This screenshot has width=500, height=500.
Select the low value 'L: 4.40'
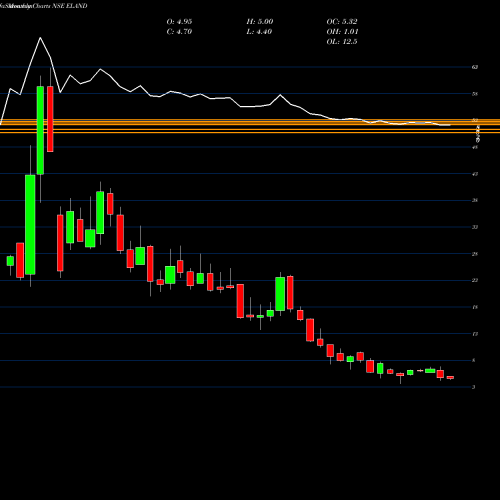(x=259, y=32)
